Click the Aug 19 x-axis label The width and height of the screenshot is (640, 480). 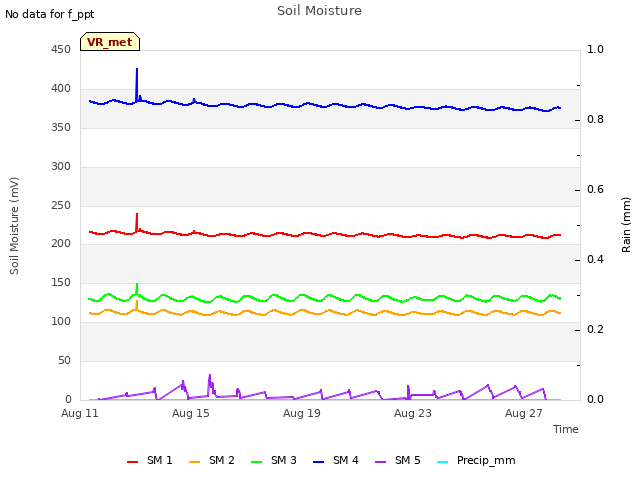coord(302,413)
